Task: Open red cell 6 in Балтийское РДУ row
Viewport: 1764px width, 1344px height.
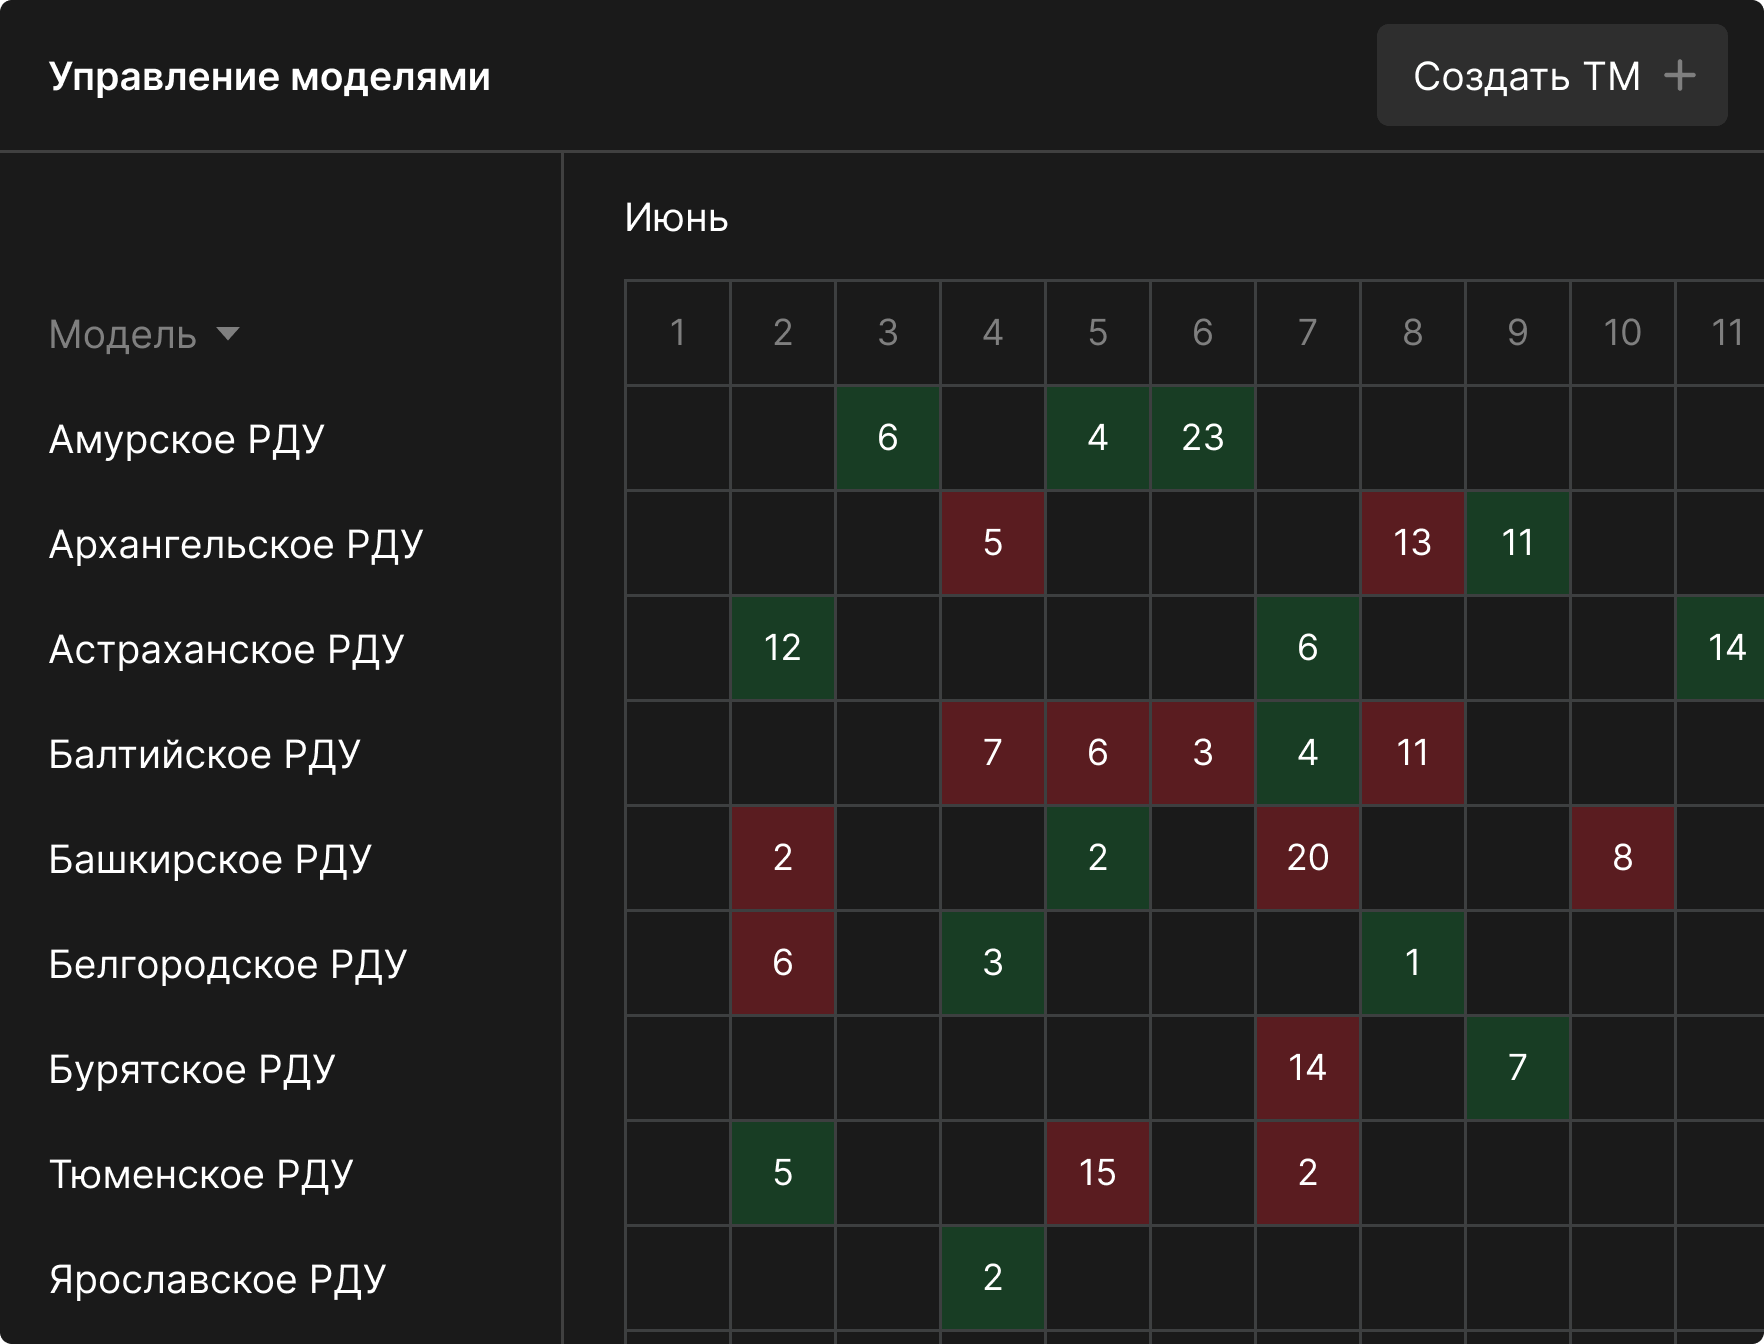Action: 1098,753
